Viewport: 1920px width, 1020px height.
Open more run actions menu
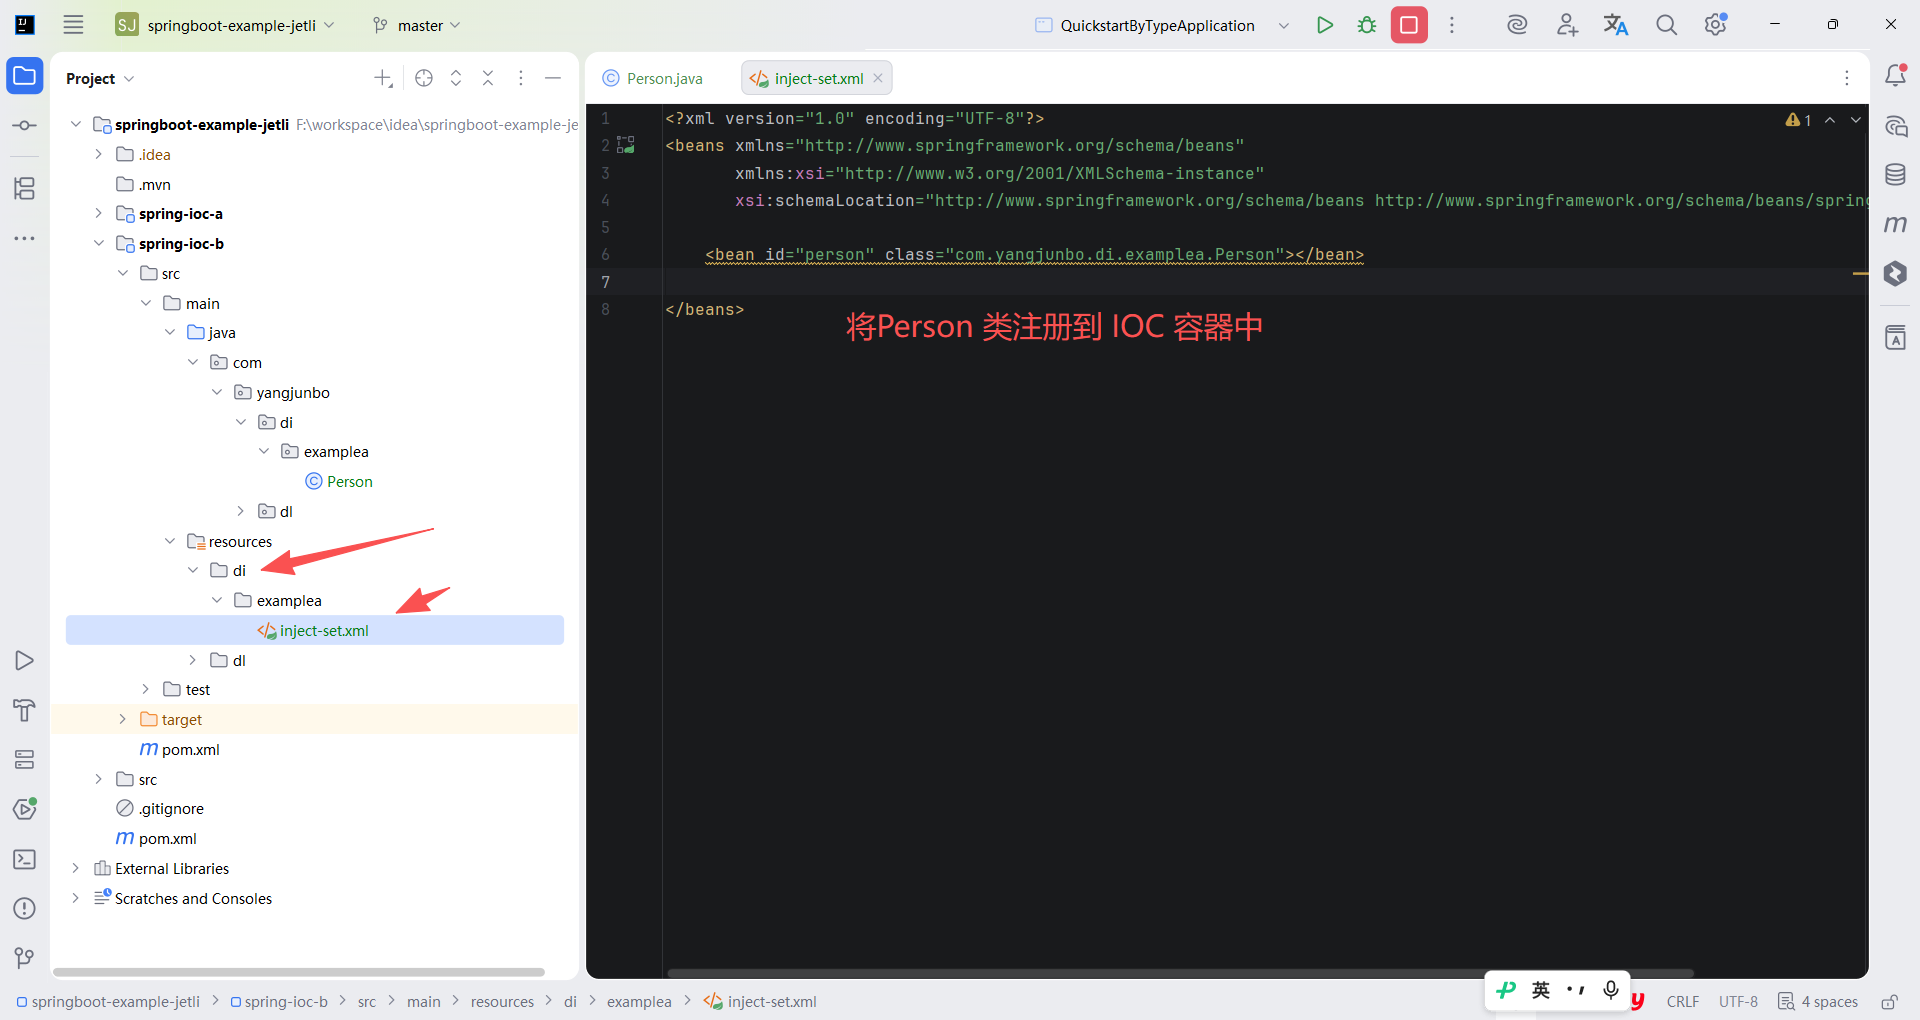(x=1452, y=25)
